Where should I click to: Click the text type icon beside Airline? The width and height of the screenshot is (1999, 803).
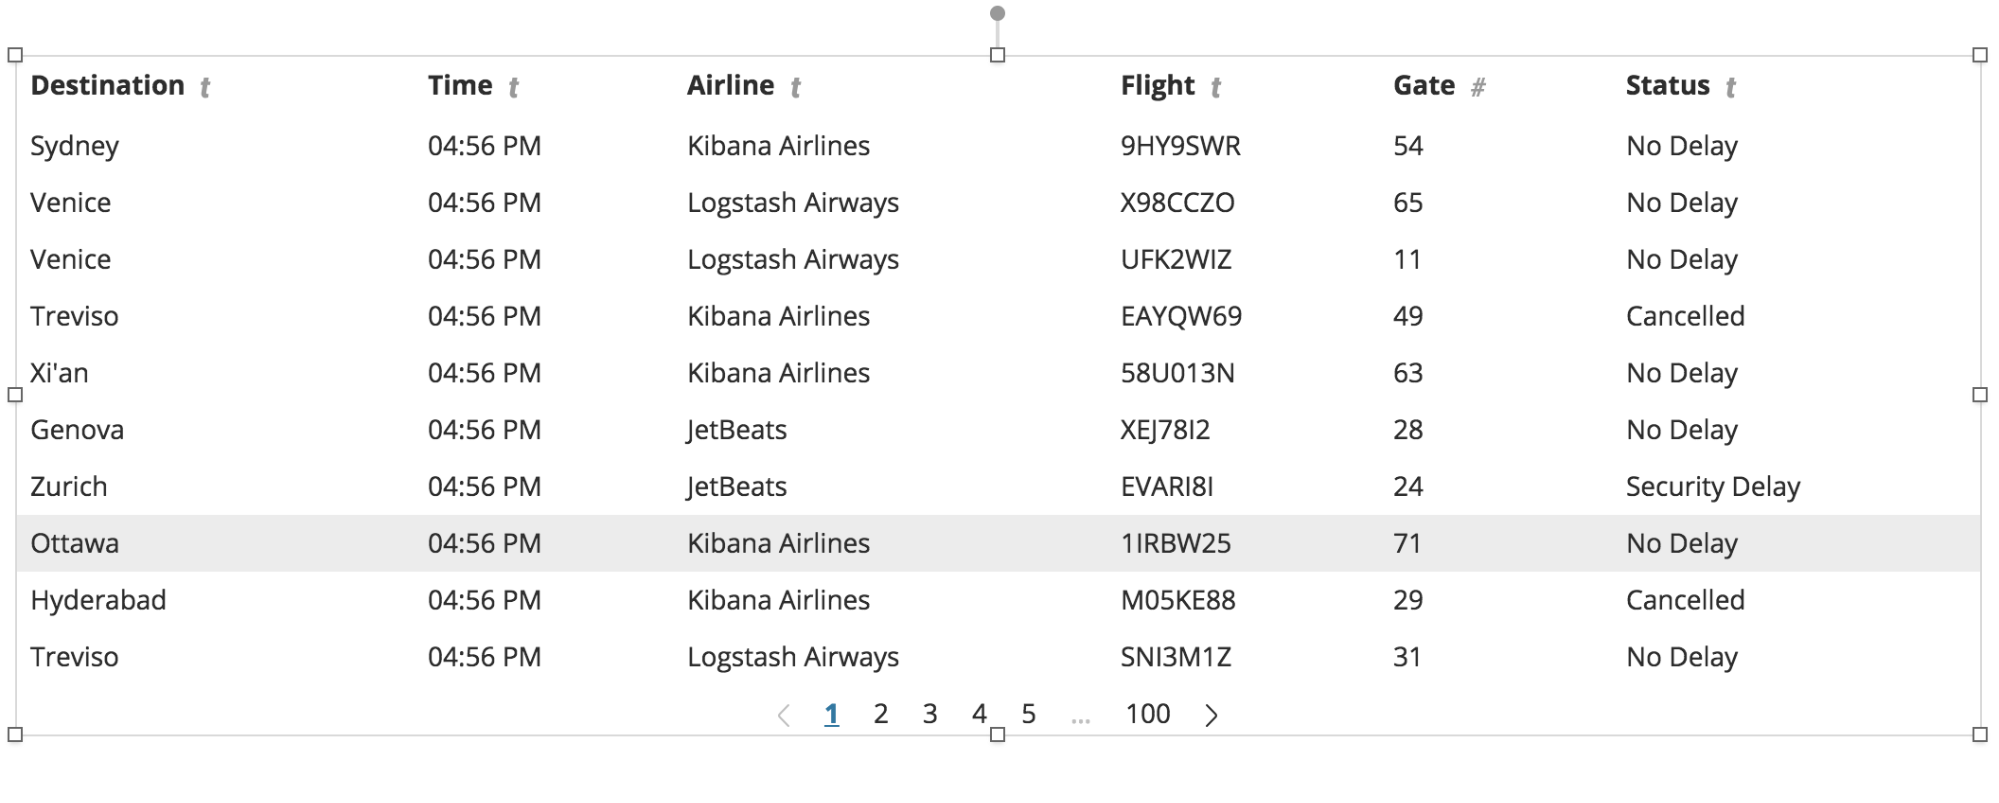(x=795, y=88)
